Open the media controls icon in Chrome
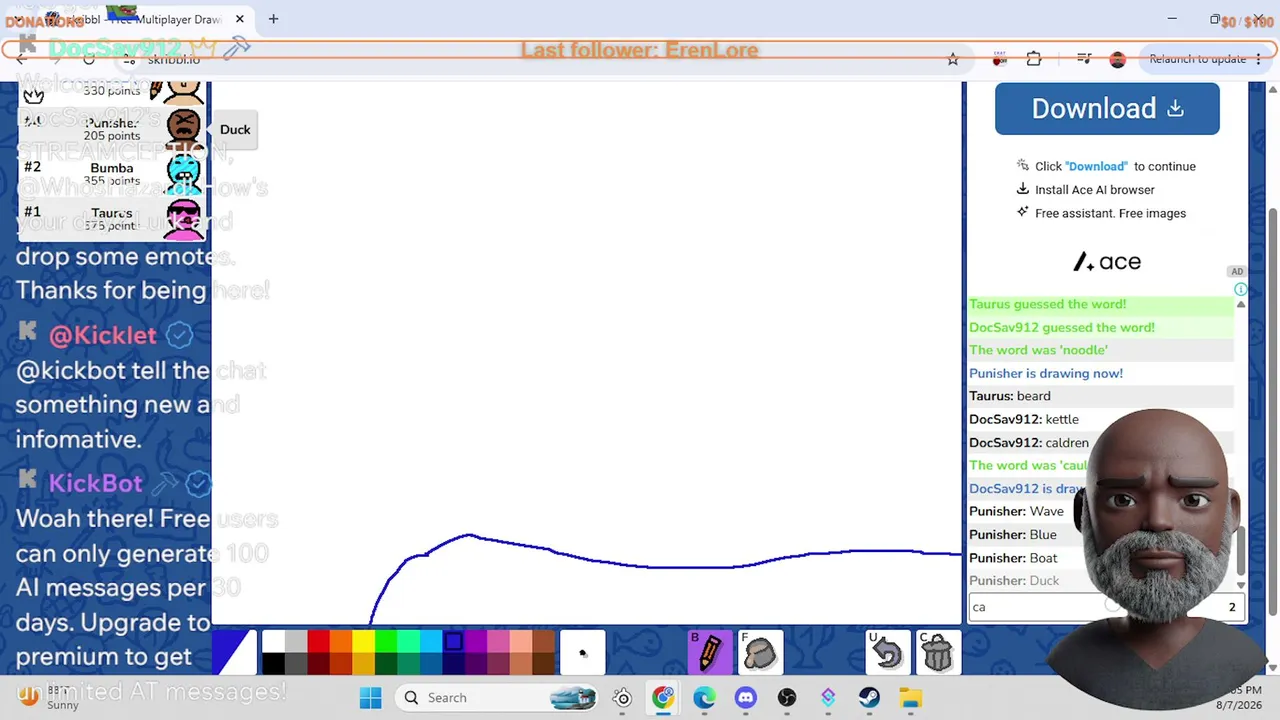 tap(1084, 59)
